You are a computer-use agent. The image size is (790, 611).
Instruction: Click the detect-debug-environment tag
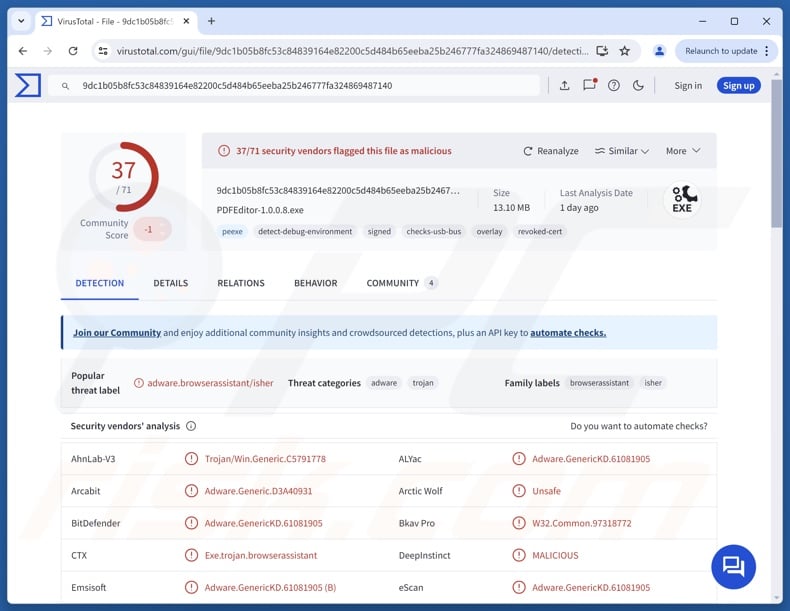(x=305, y=232)
